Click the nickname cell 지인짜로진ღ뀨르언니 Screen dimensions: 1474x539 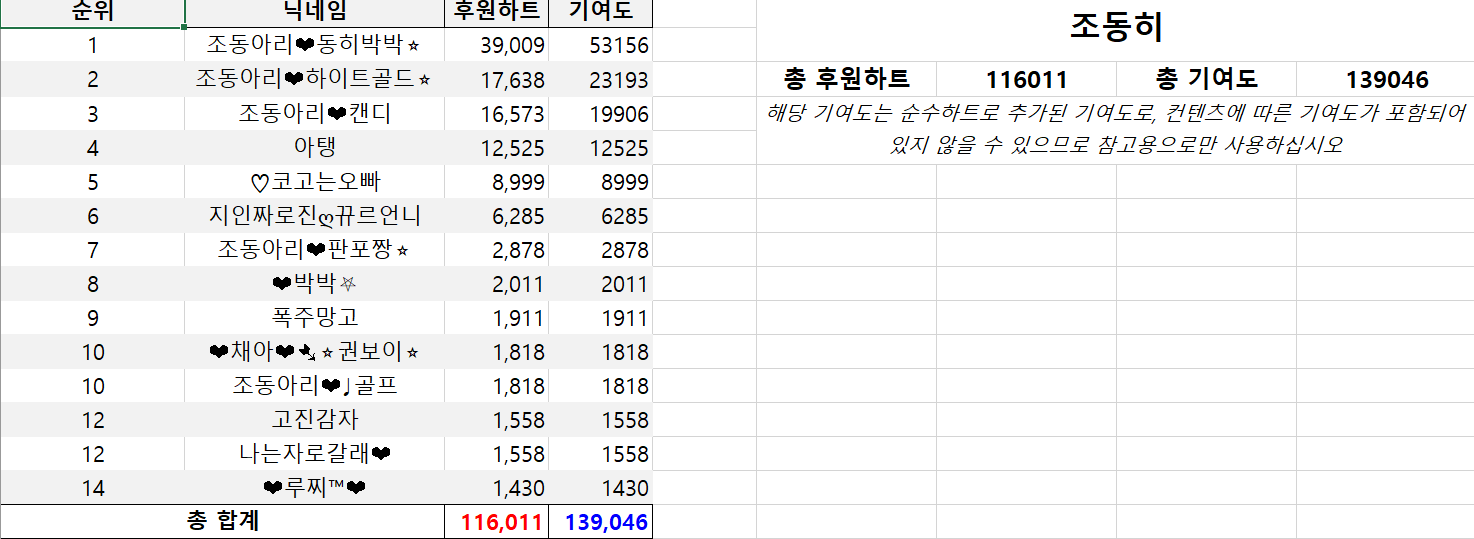[x=315, y=215]
